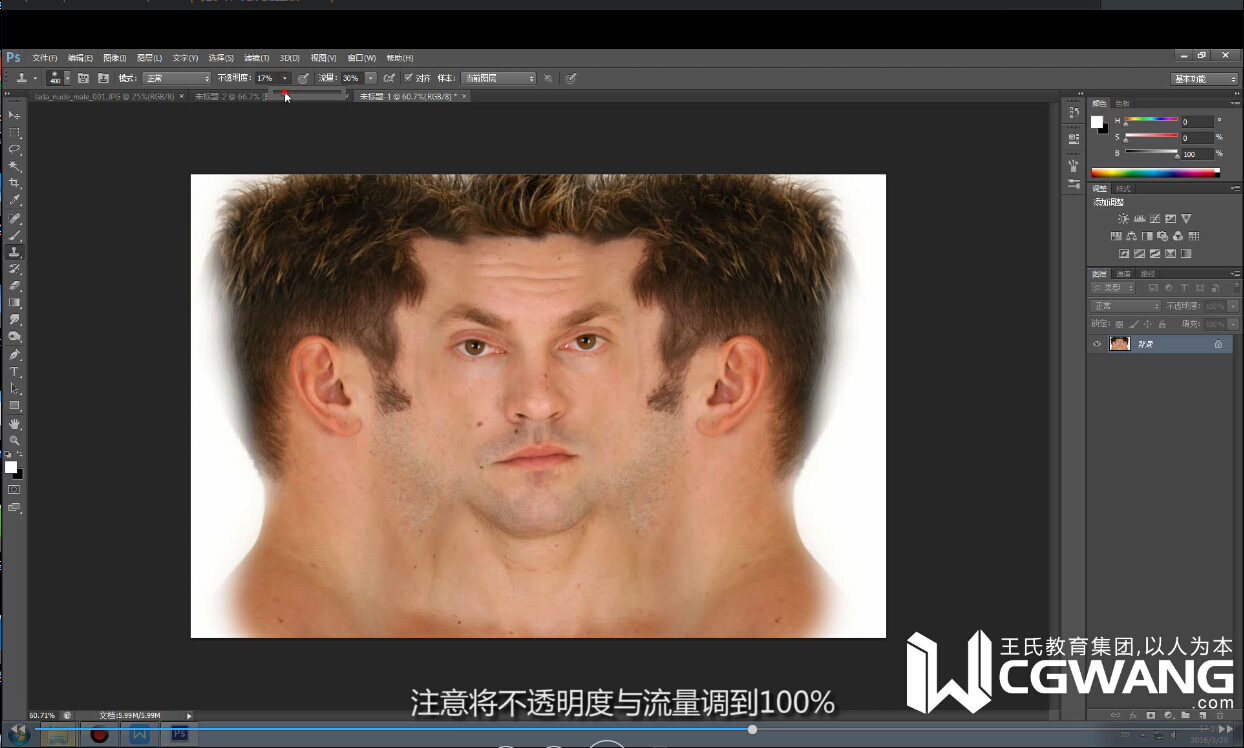Toggle pressure for opacity button
The width and height of the screenshot is (1244, 748).
click(x=303, y=78)
